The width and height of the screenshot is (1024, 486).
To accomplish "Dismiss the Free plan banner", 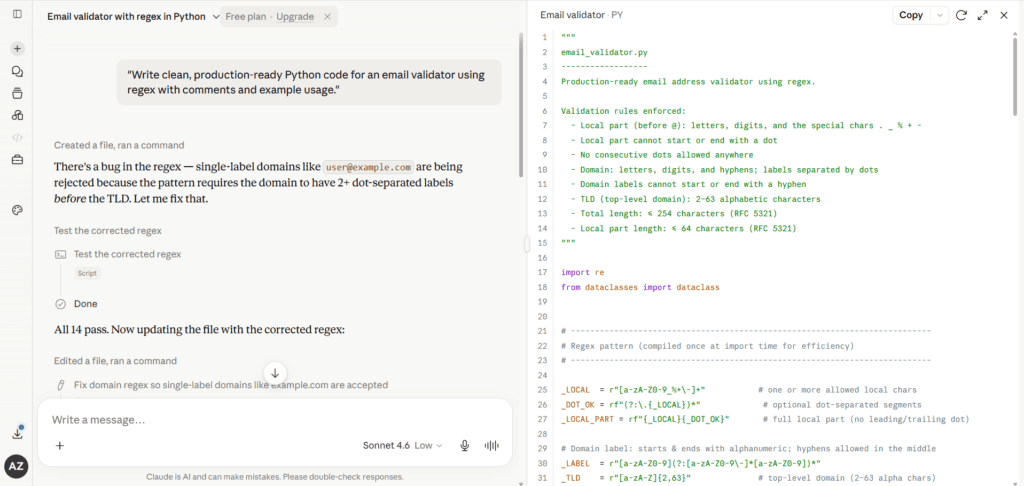I will click(328, 17).
